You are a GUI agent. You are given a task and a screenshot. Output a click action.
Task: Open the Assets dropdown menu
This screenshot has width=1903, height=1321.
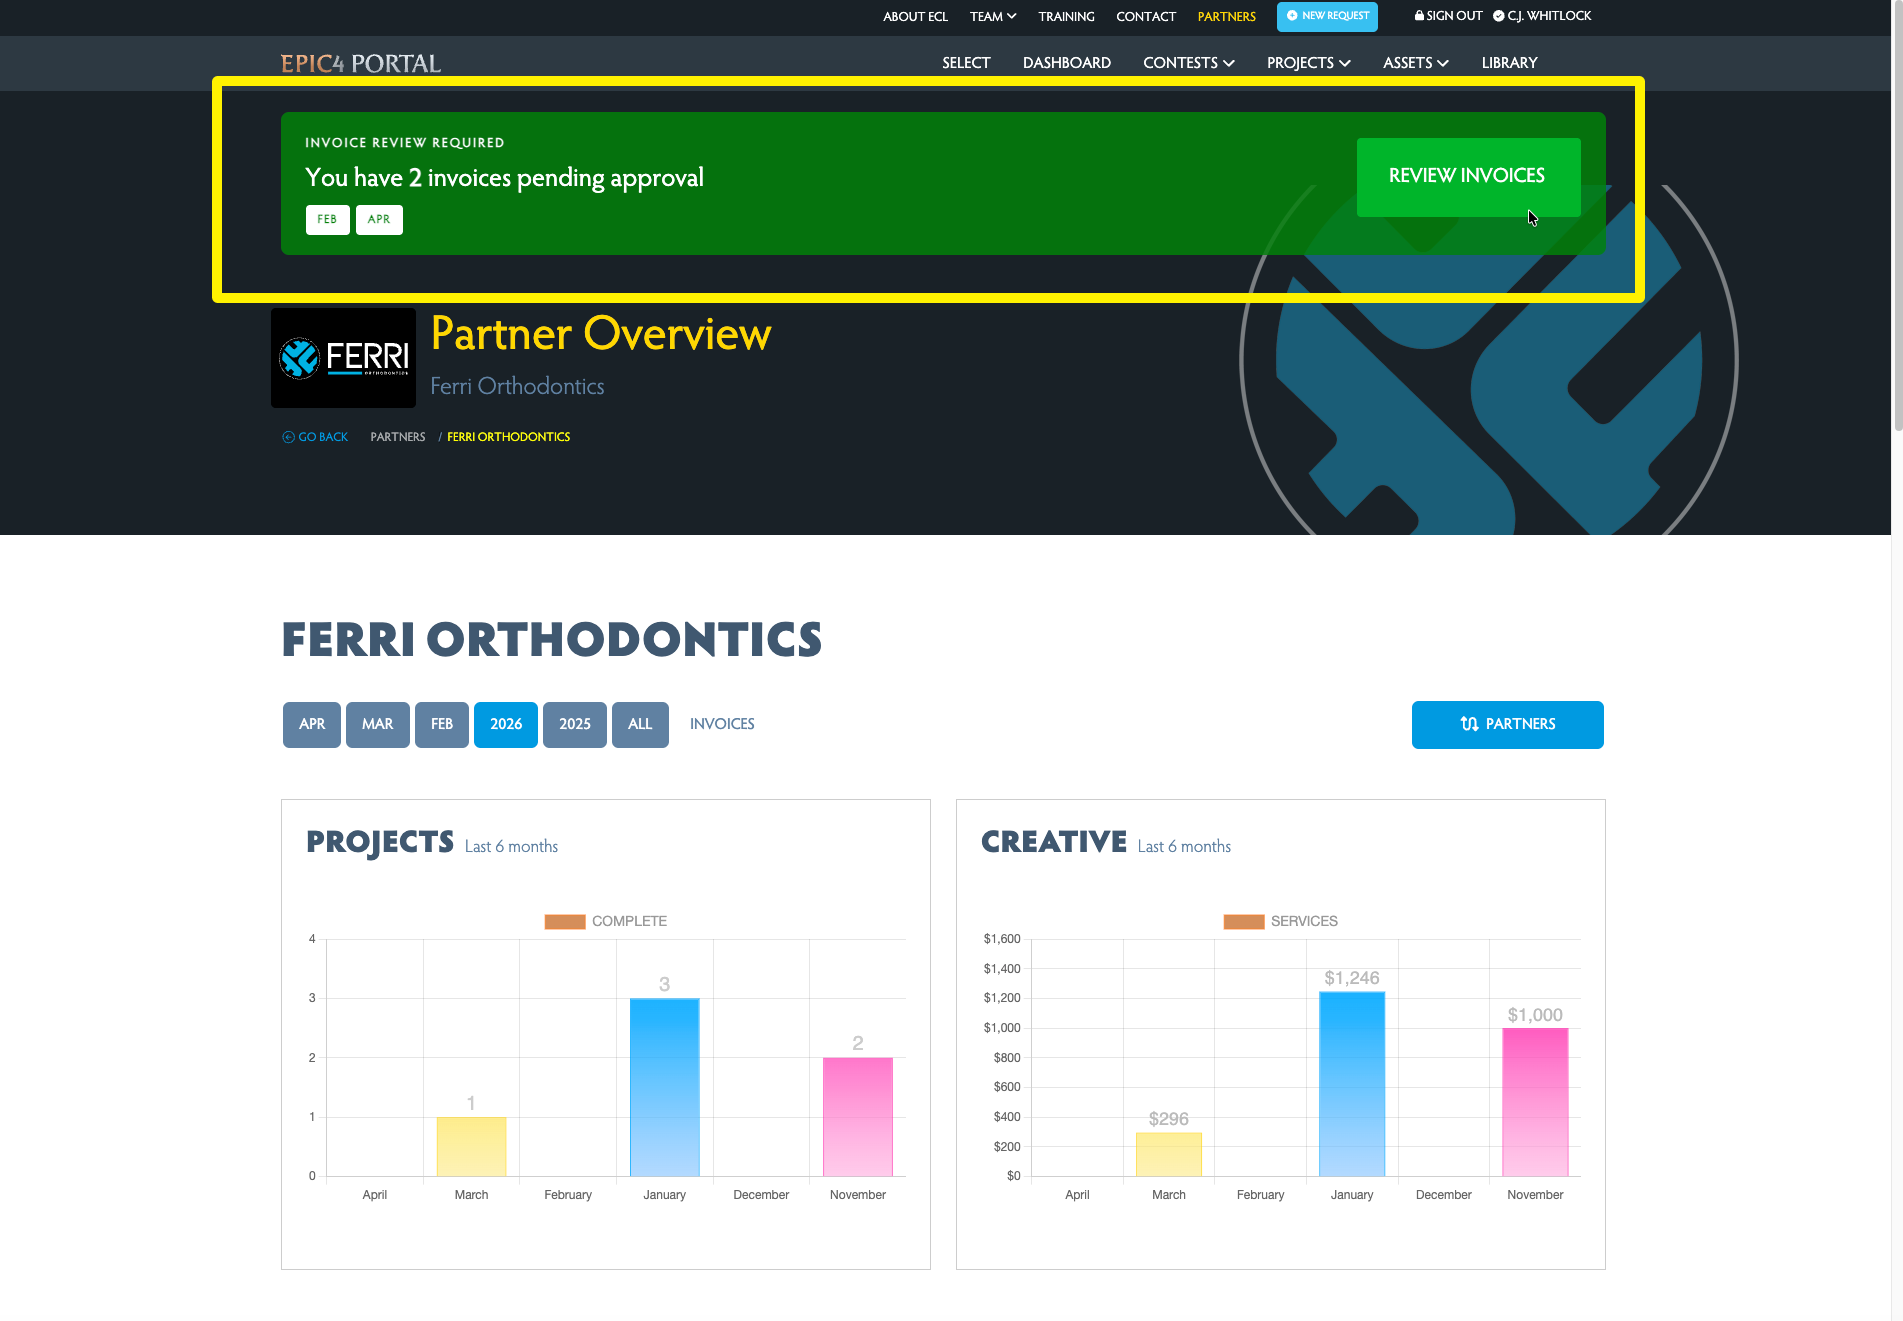(x=1415, y=63)
